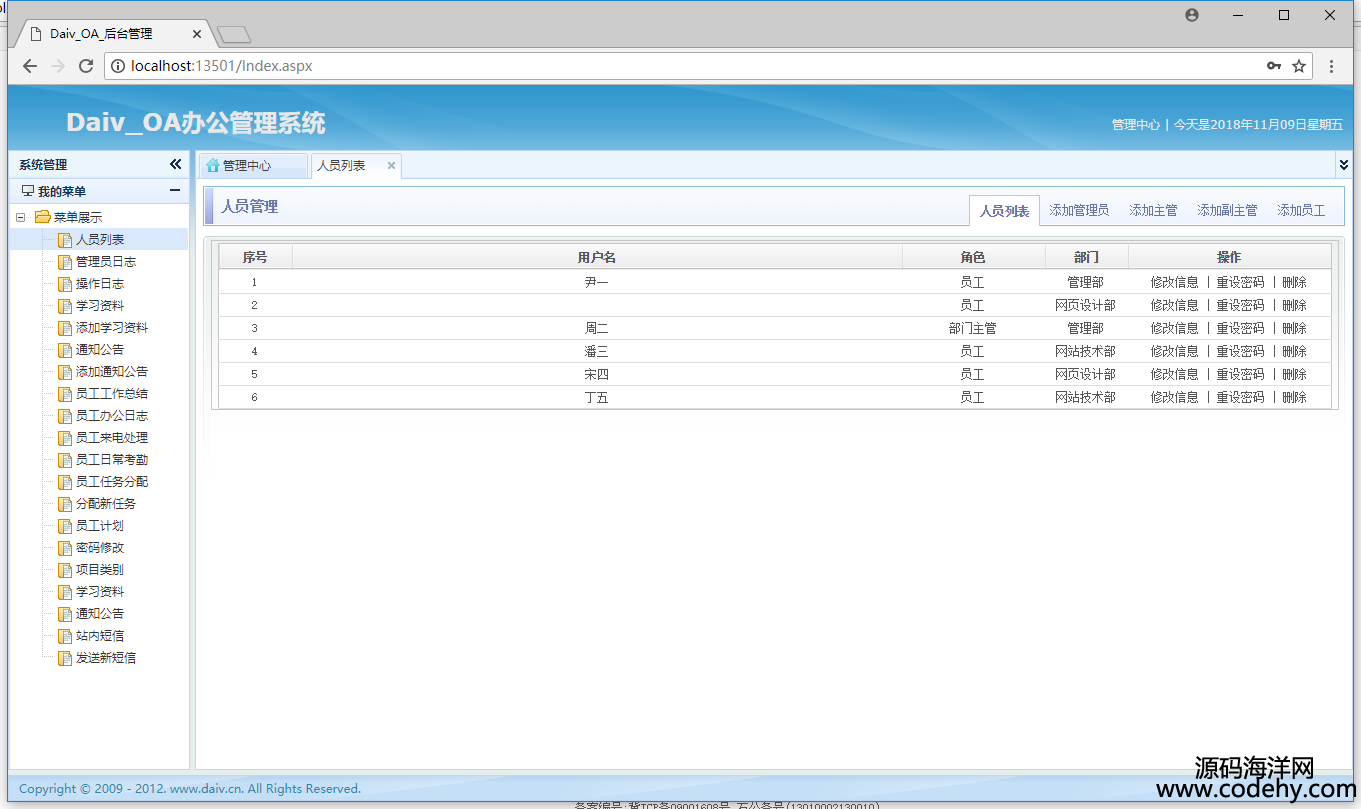Click 重设密码 for 周二
This screenshot has height=809, width=1361.
click(1240, 328)
